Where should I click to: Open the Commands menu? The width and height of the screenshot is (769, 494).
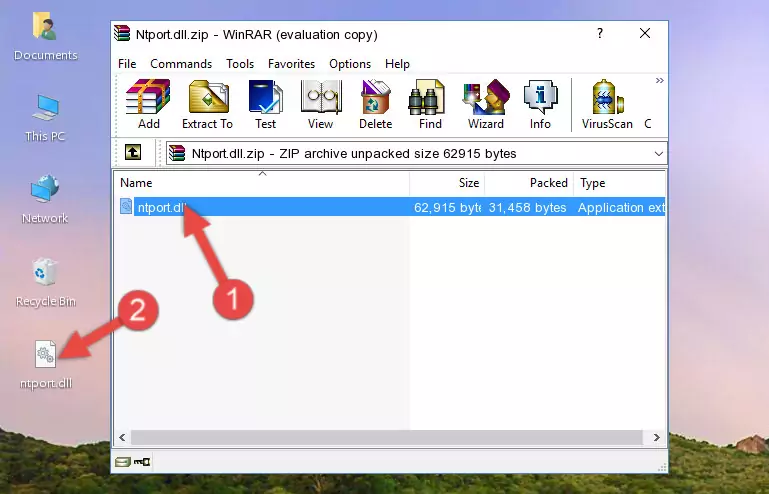click(x=181, y=64)
